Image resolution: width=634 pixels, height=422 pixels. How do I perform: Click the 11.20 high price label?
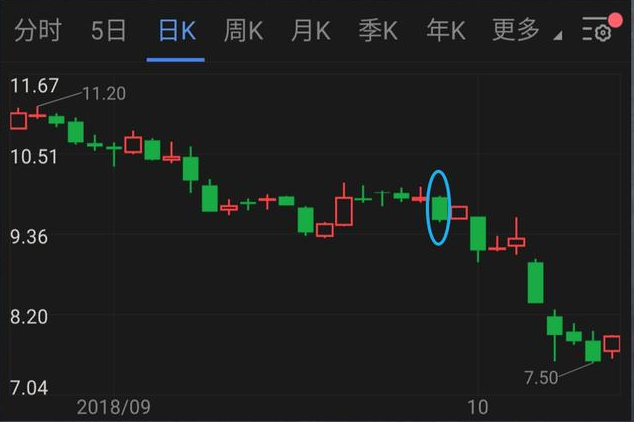(x=104, y=94)
